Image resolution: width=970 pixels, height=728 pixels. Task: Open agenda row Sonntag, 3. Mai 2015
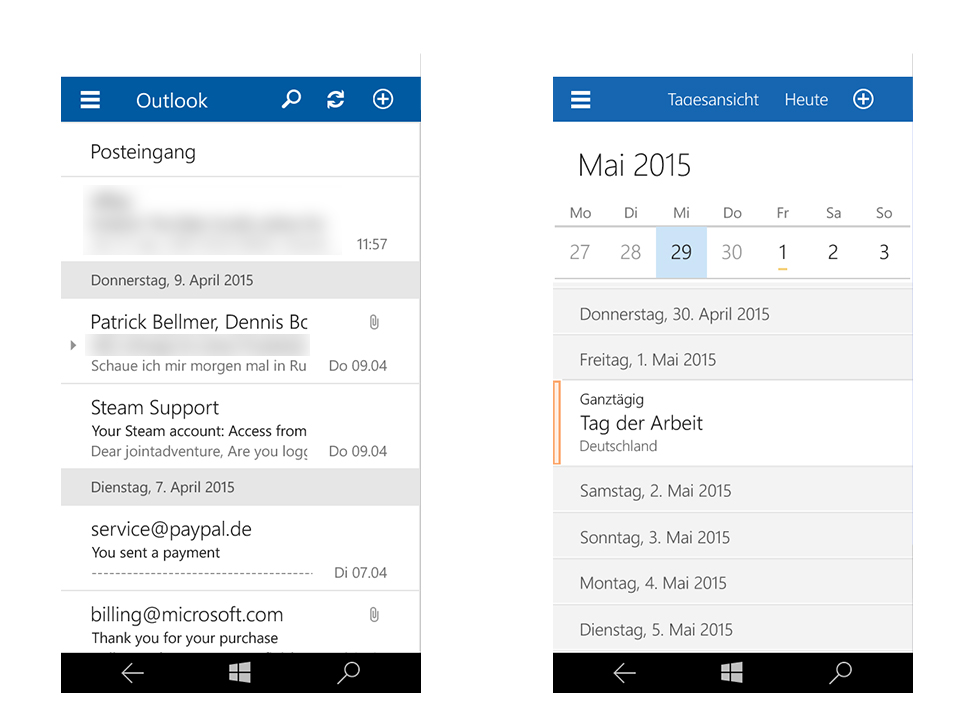point(732,537)
